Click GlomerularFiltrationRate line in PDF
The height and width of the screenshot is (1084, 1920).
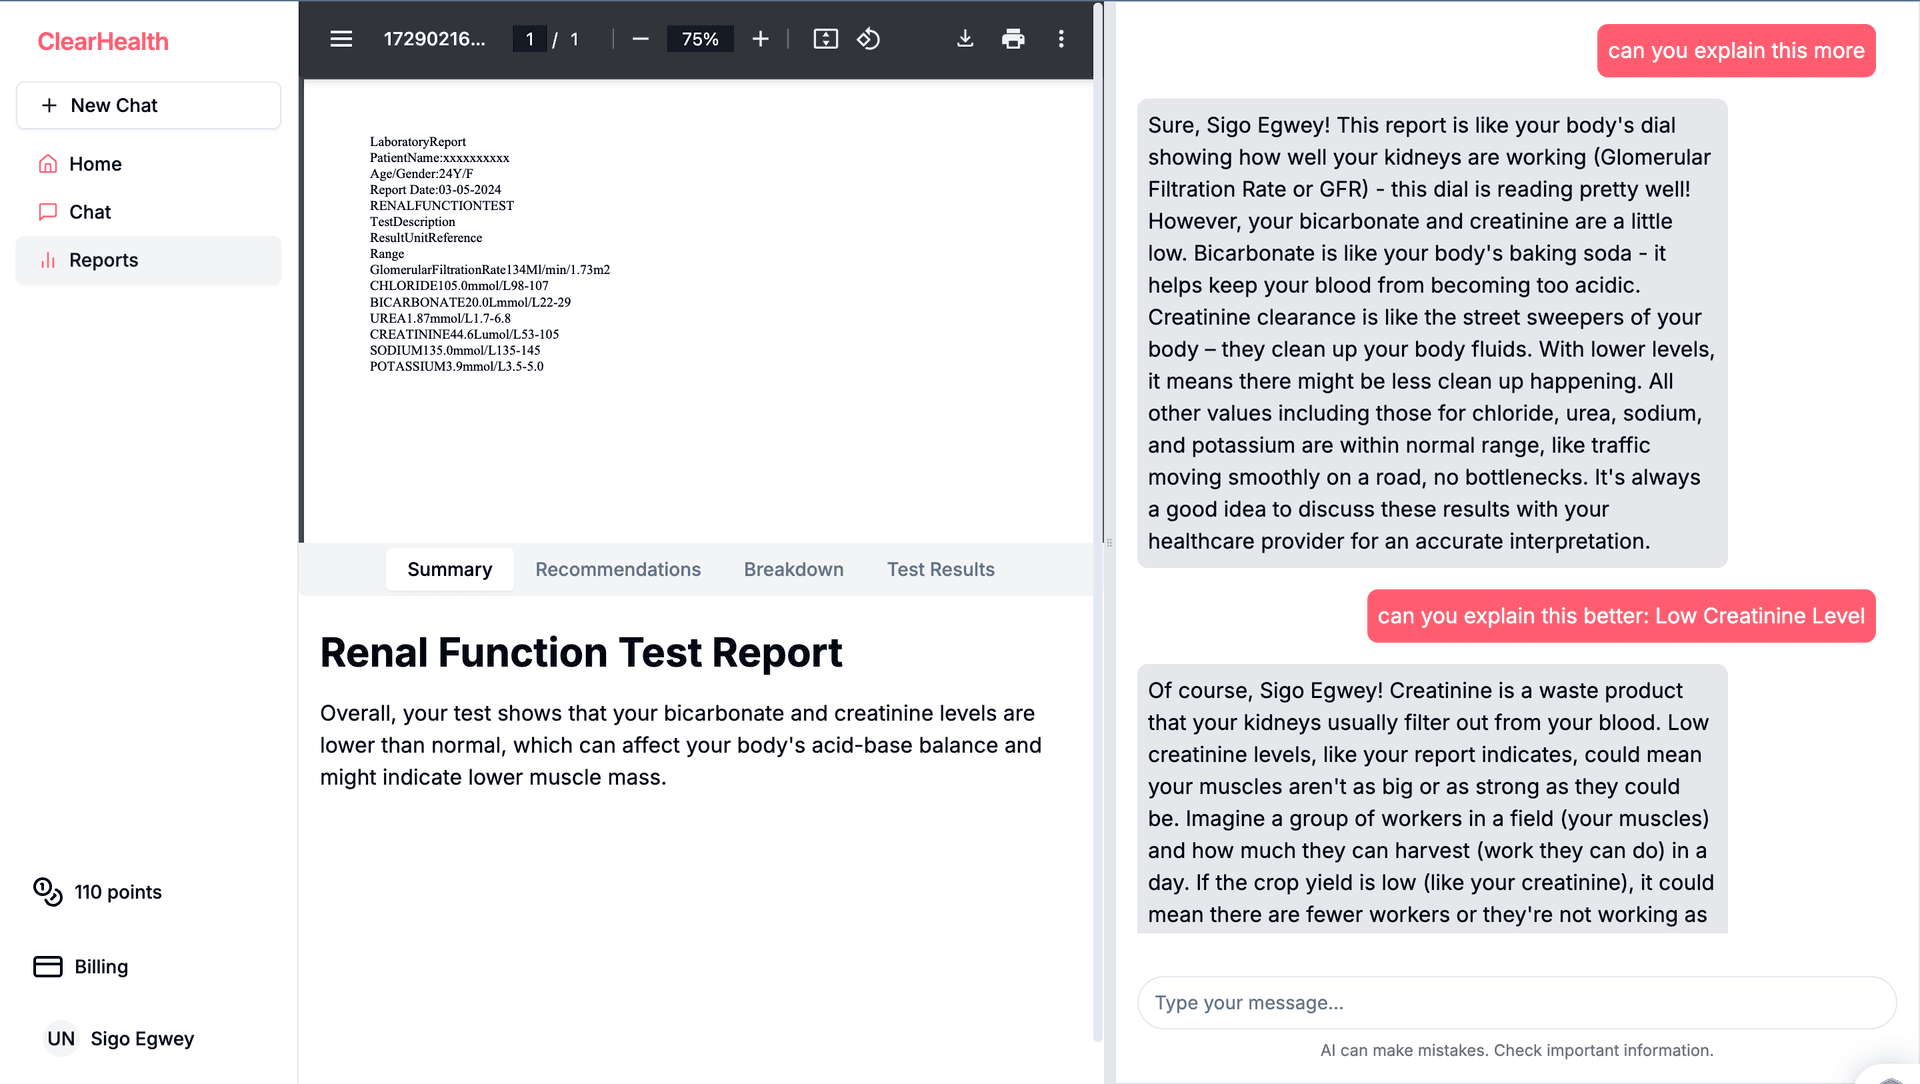(x=489, y=270)
